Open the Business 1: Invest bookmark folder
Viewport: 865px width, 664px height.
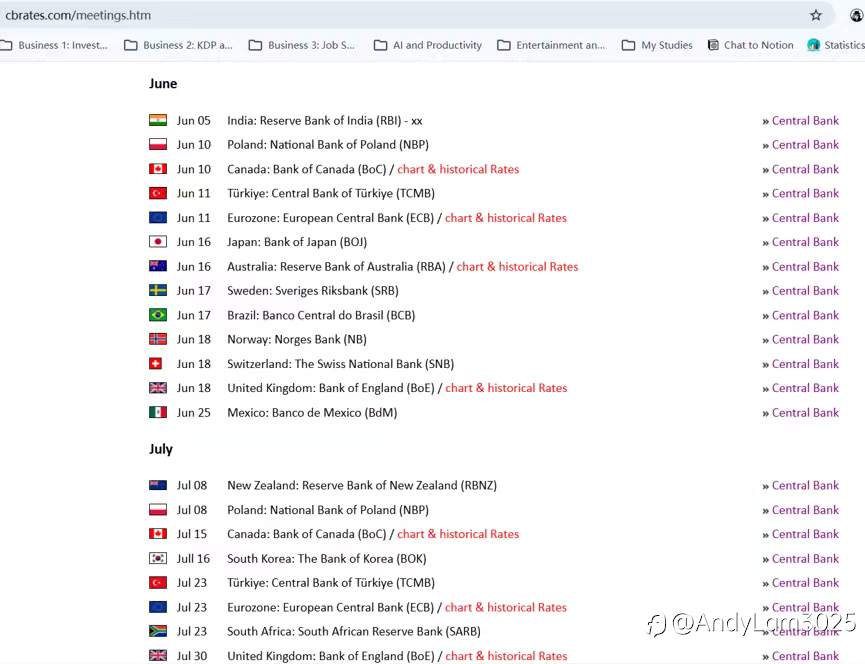coord(54,45)
